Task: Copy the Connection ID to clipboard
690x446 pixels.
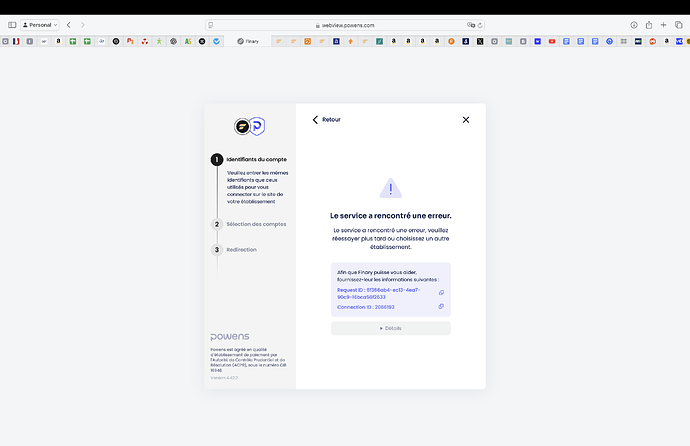Action: pyautogui.click(x=441, y=307)
